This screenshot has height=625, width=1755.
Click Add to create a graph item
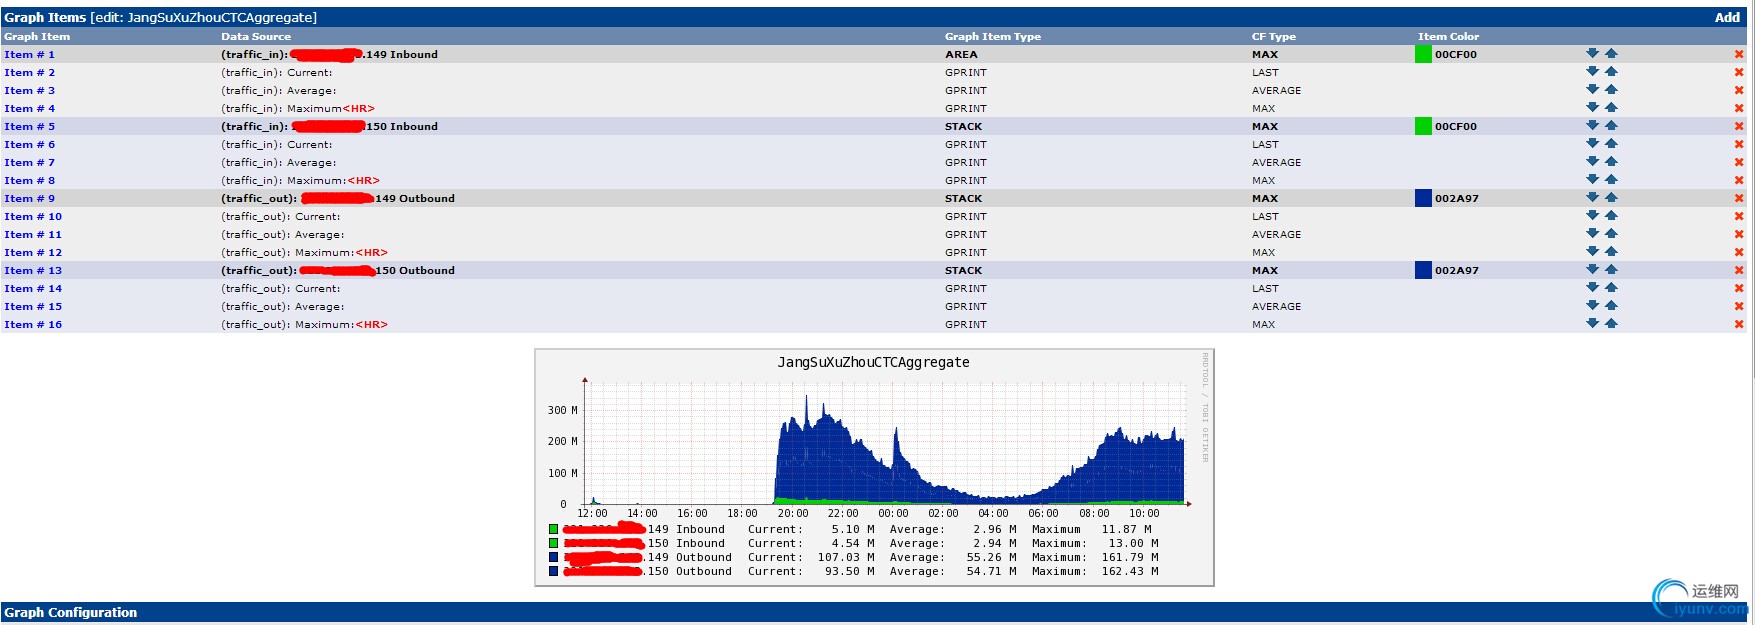(1727, 17)
